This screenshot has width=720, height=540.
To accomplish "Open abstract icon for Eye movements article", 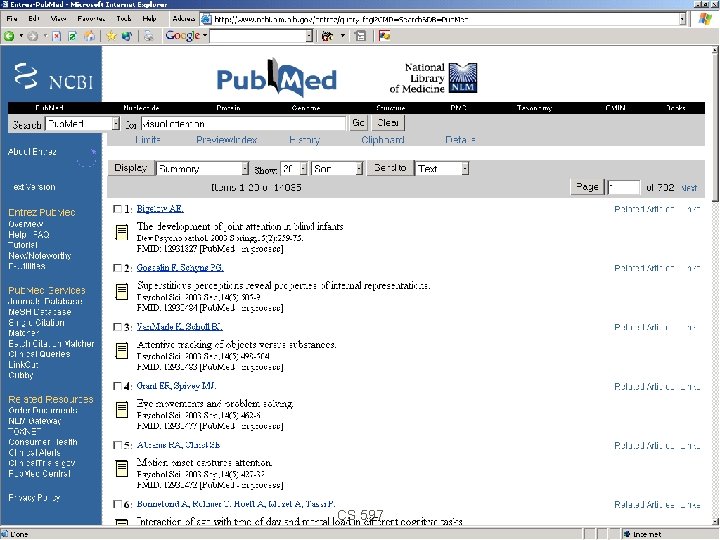I will click(122, 410).
